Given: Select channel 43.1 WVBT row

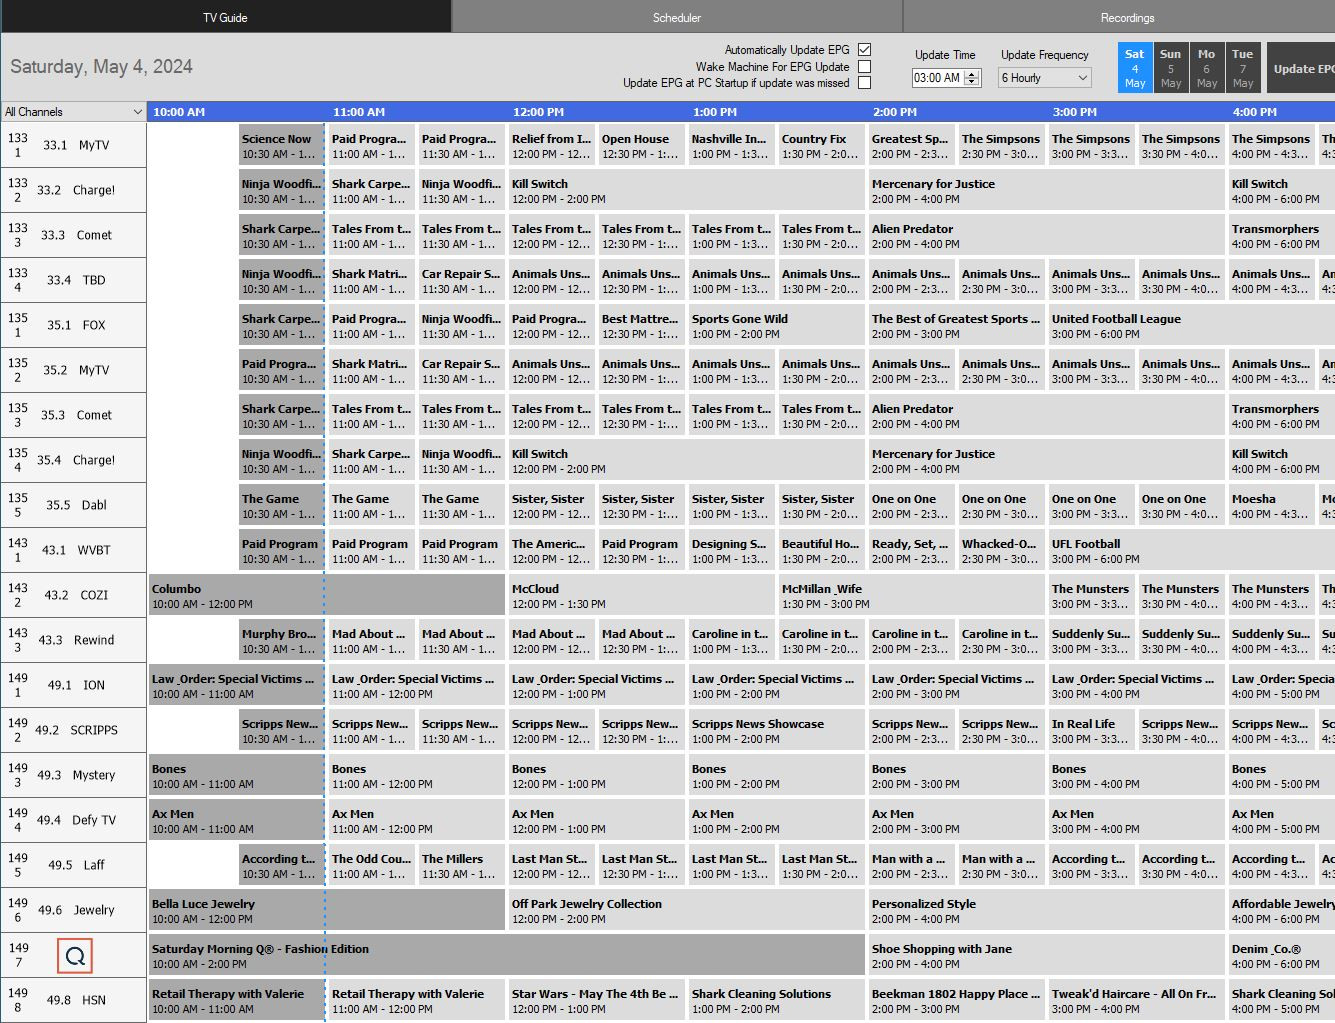Looking at the screenshot, I should [73, 550].
